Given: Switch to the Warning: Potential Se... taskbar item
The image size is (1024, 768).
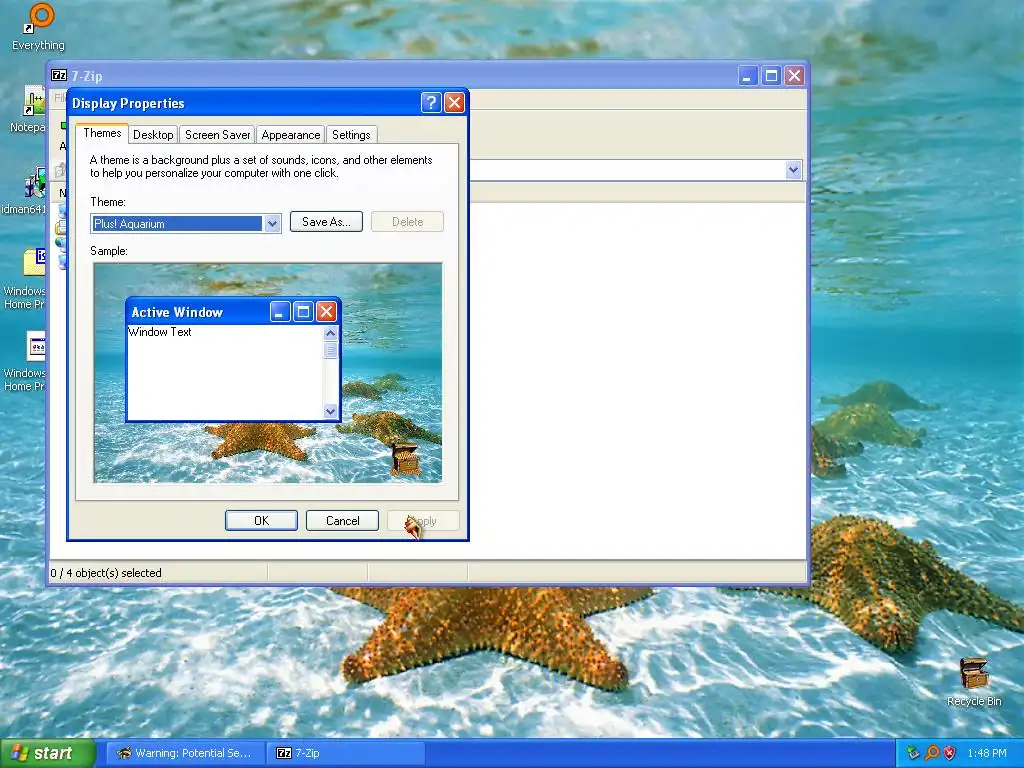Looking at the screenshot, I should [x=185, y=753].
